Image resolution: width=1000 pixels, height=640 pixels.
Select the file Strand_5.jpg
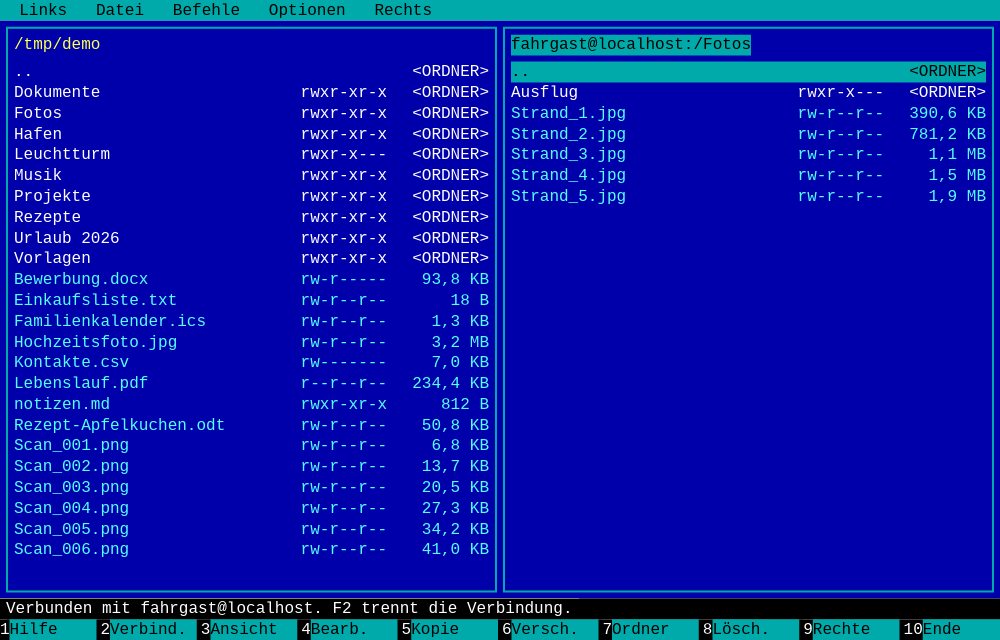click(748, 196)
